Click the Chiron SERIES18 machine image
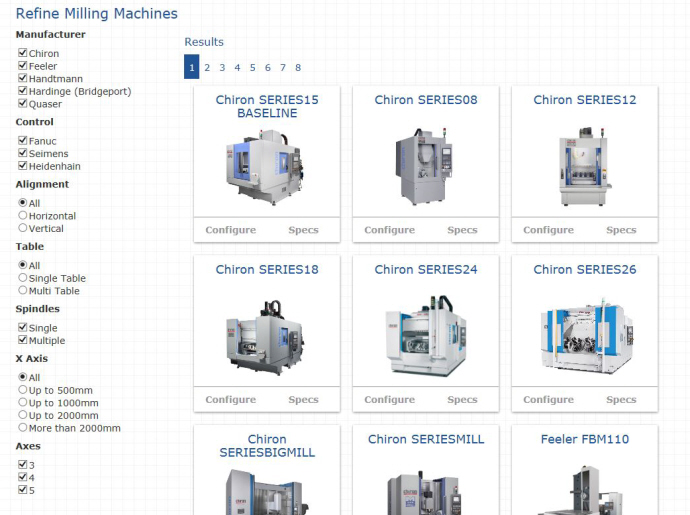 (x=265, y=338)
